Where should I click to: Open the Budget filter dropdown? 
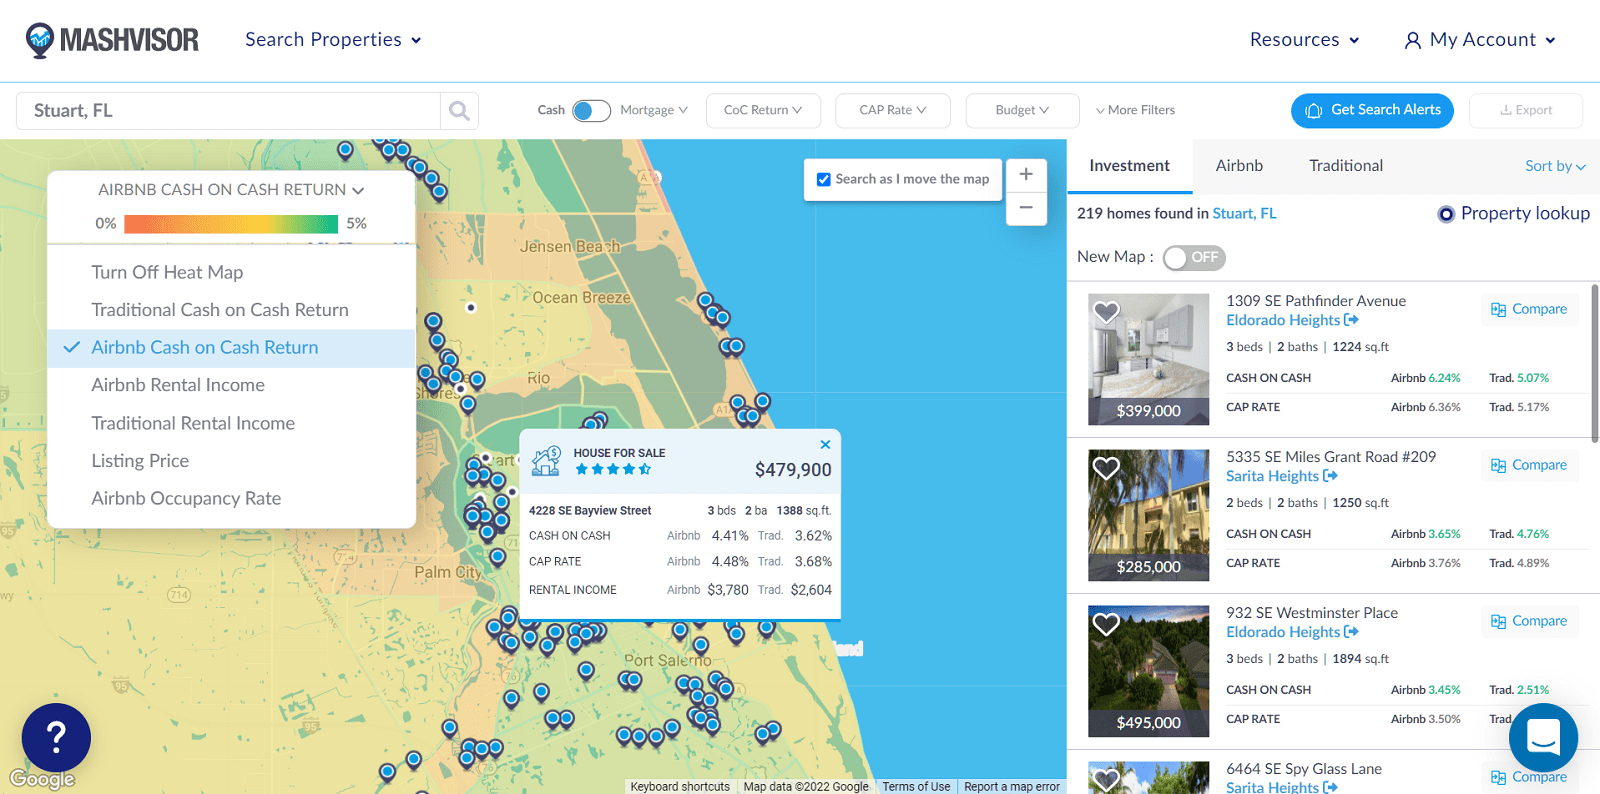(x=1022, y=110)
